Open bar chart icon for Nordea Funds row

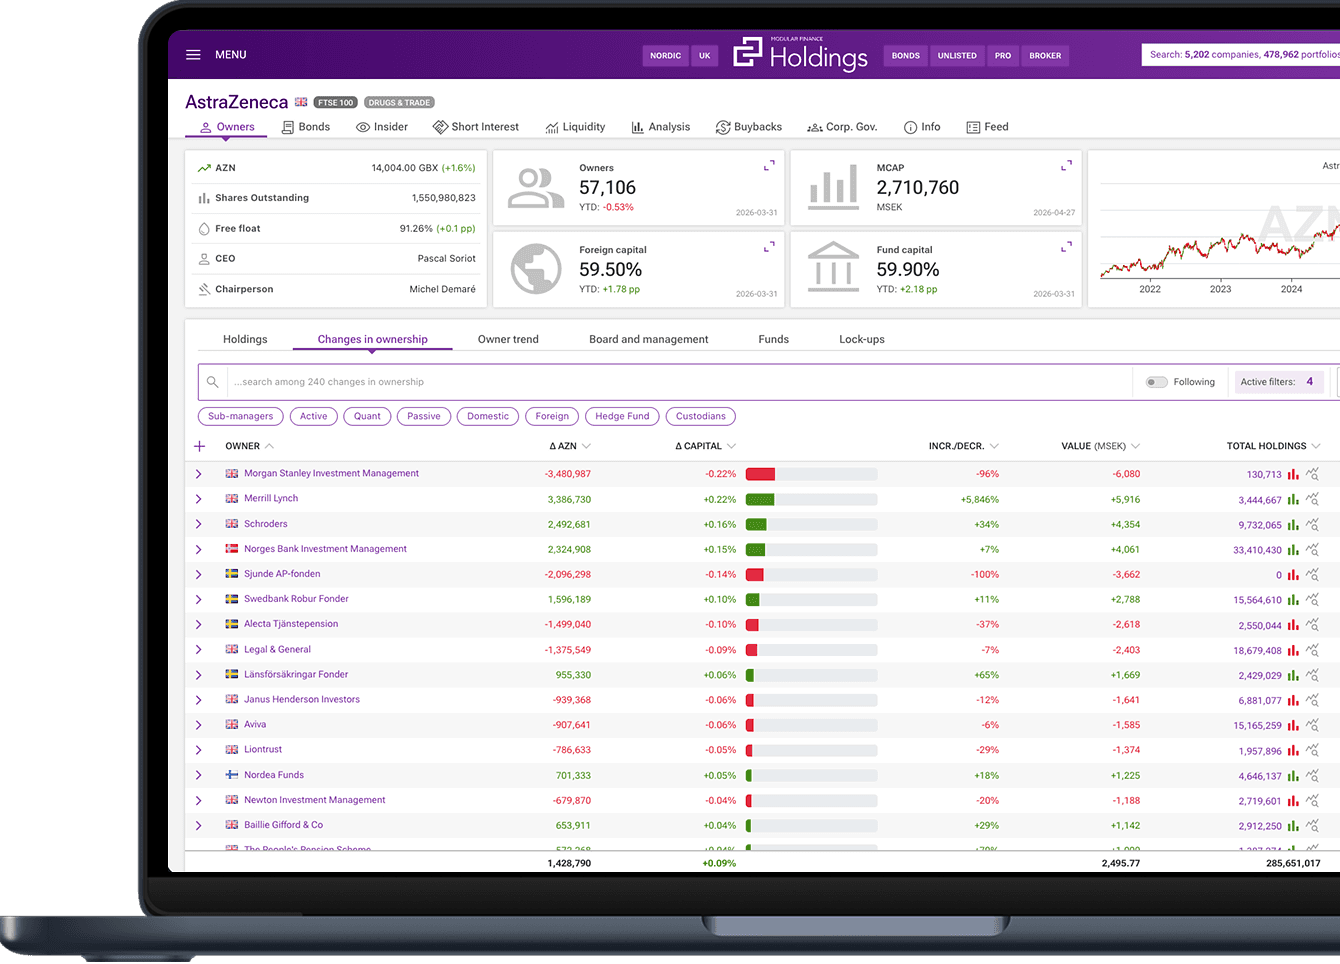click(x=1293, y=775)
